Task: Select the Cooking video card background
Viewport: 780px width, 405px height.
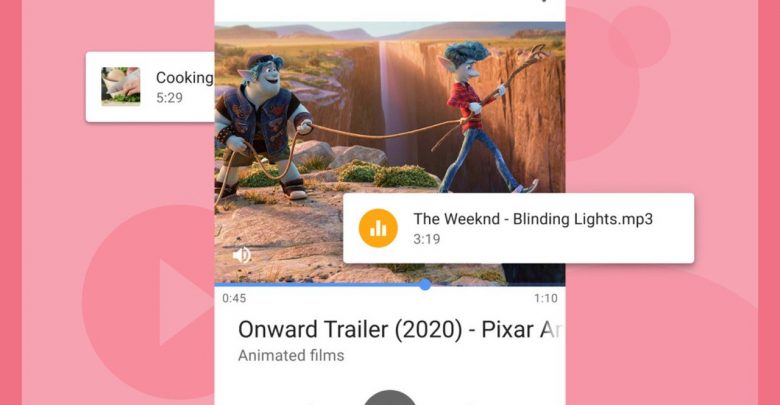Action: click(150, 87)
